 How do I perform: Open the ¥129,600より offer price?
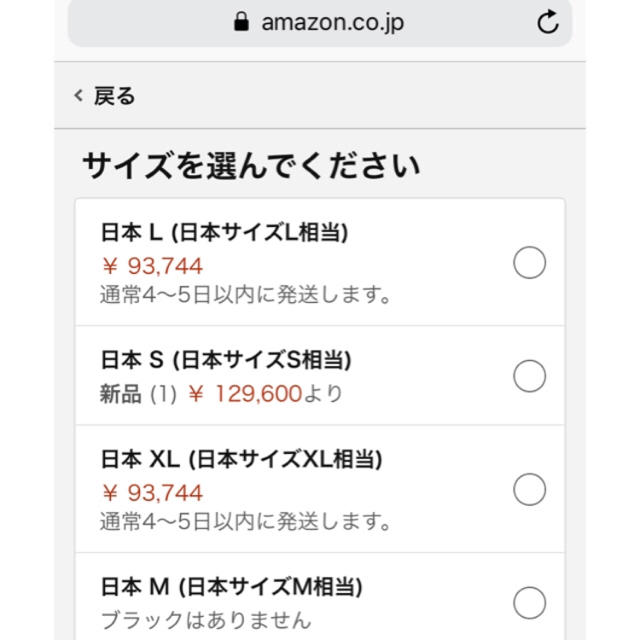click(x=265, y=394)
